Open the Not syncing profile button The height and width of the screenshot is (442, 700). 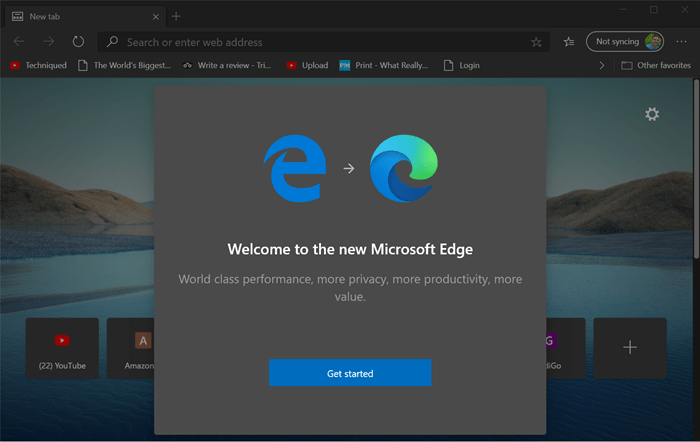[625, 42]
